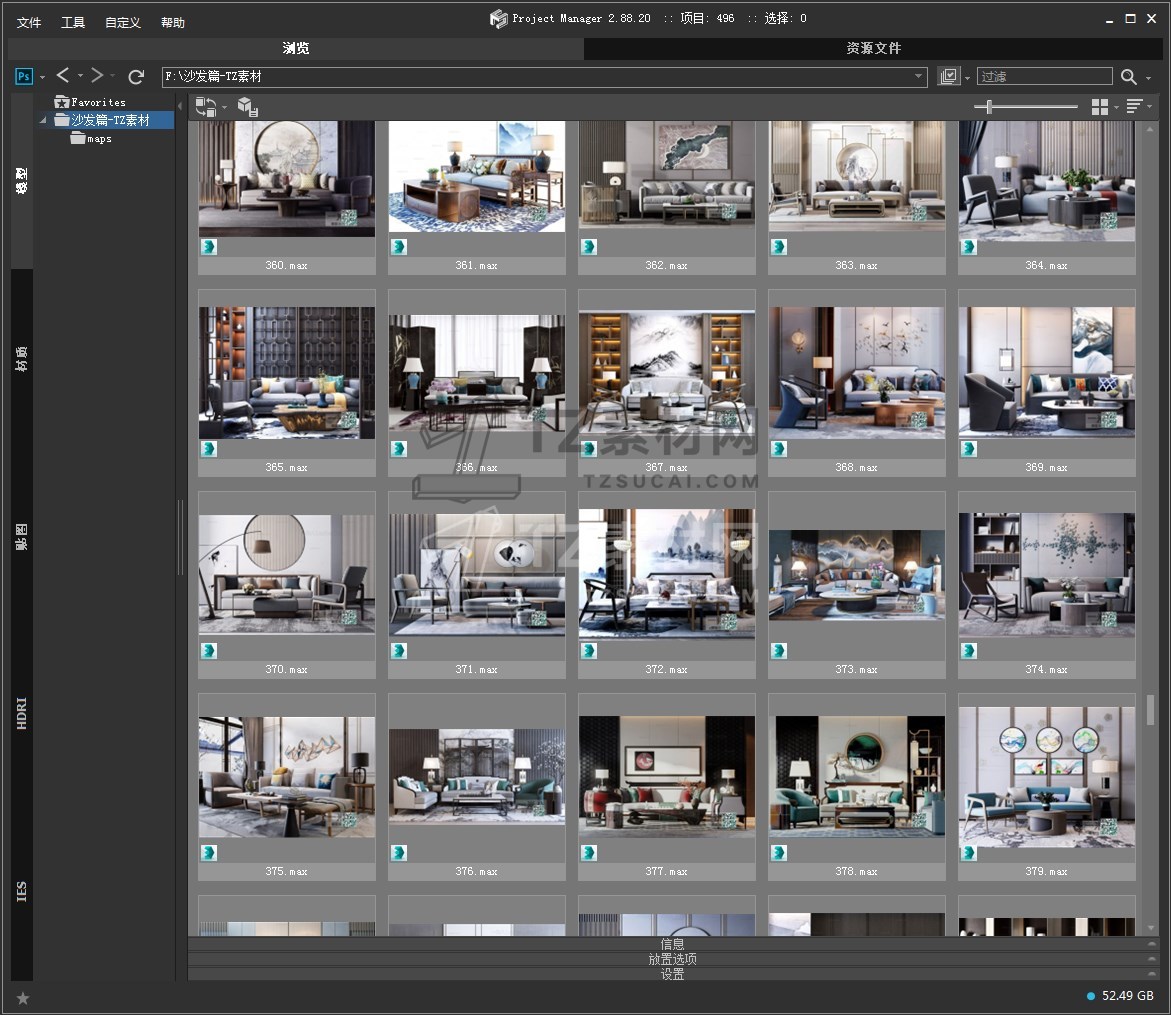This screenshot has width=1171, height=1015.
Task: Refresh the current folder listing
Action: pyautogui.click(x=136, y=76)
